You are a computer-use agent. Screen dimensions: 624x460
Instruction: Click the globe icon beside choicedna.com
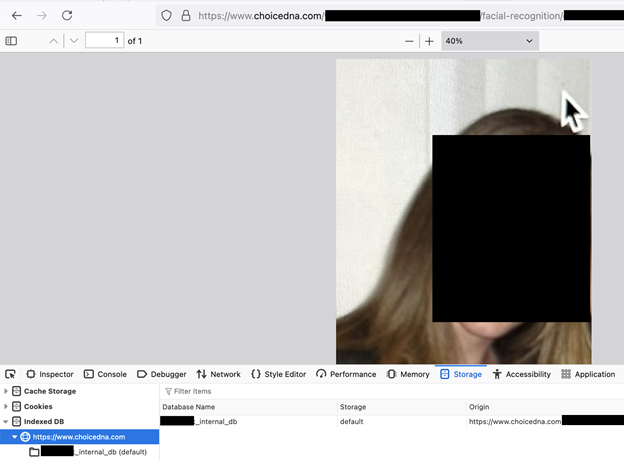click(x=25, y=437)
